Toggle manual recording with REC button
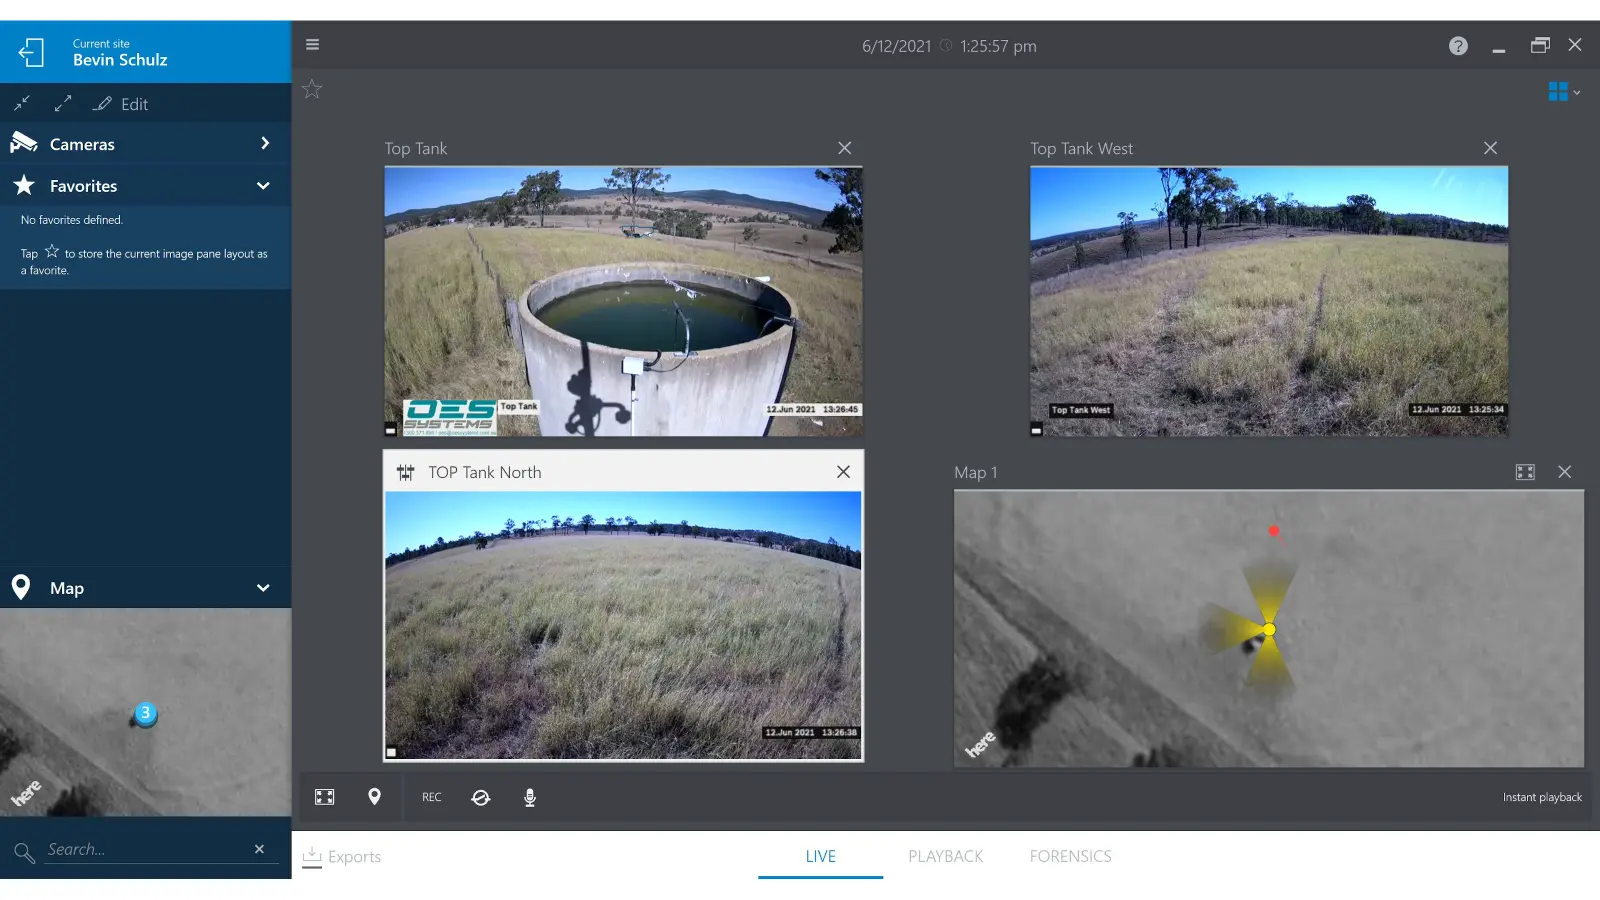Image resolution: width=1600 pixels, height=900 pixels. (431, 797)
